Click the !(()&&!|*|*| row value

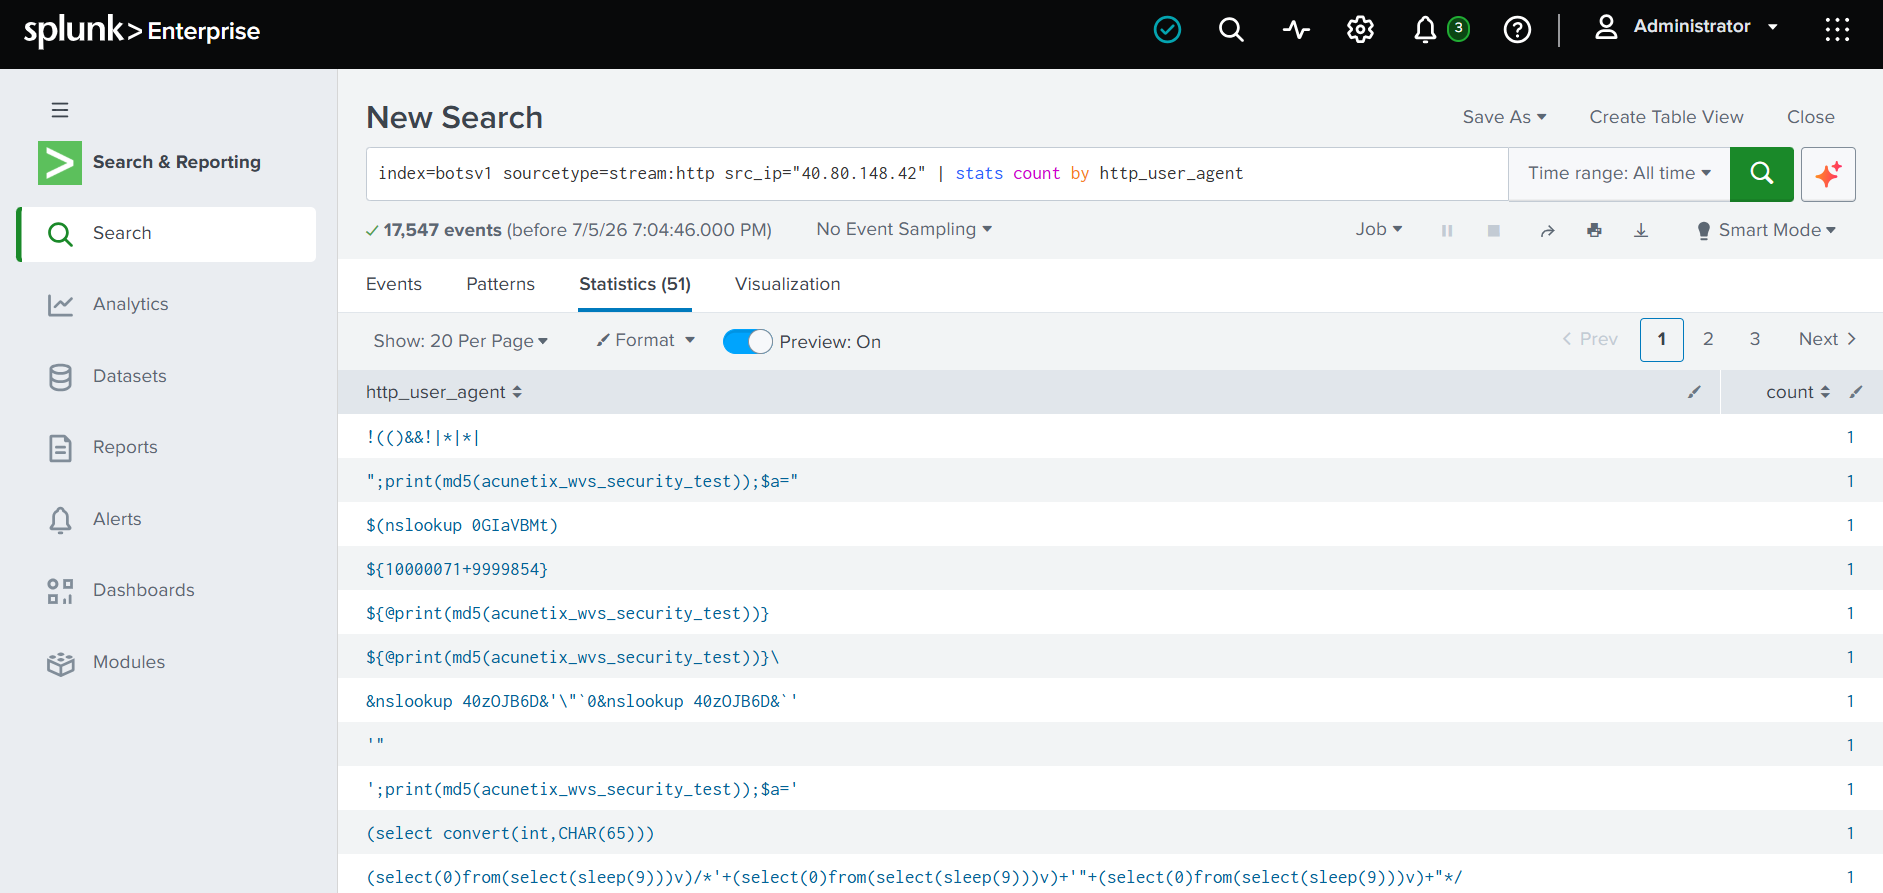tap(423, 438)
